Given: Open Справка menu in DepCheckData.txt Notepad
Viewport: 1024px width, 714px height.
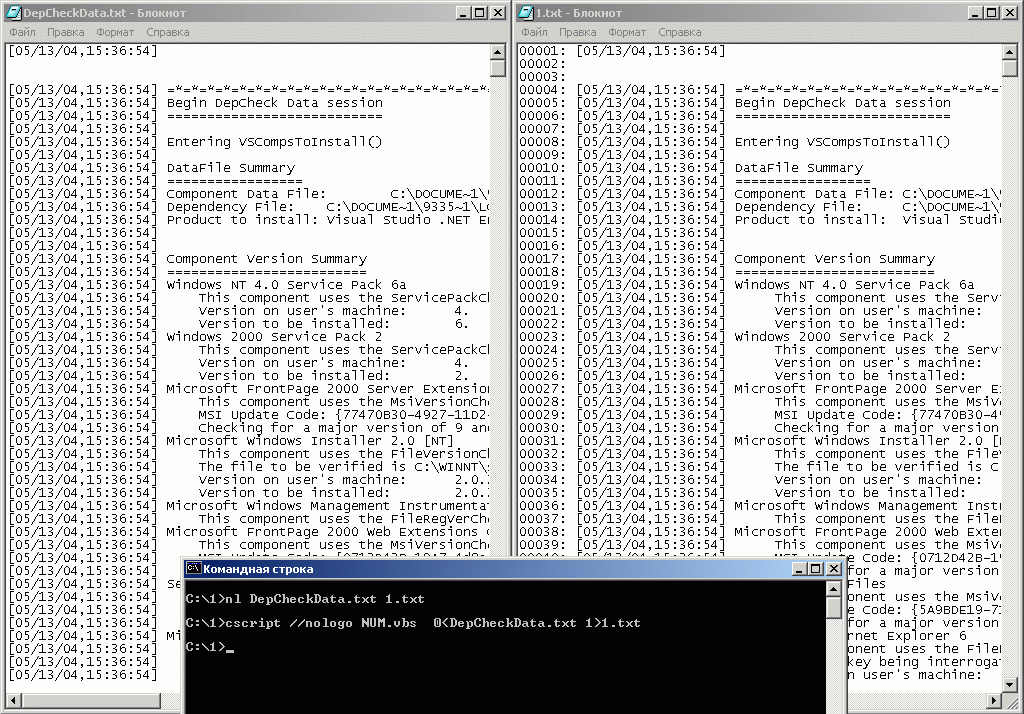Looking at the screenshot, I should (x=168, y=32).
